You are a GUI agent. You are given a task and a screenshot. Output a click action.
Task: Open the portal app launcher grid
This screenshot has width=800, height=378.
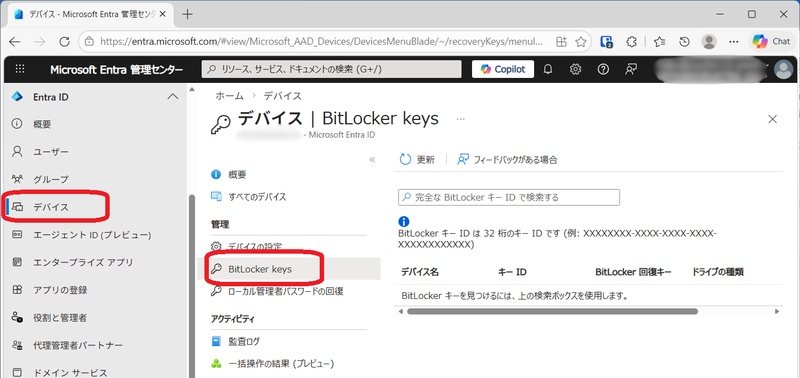(x=20, y=69)
